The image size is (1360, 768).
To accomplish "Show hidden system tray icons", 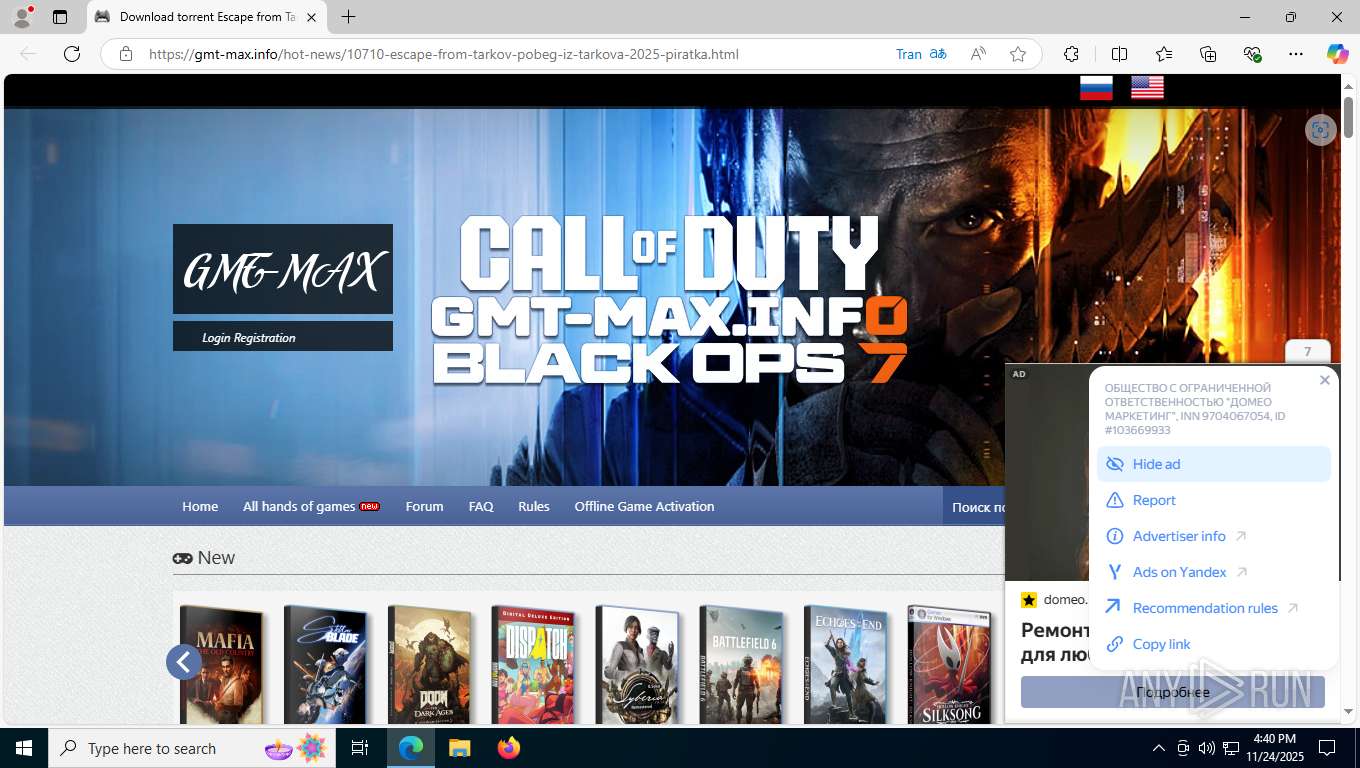I will (x=1159, y=748).
